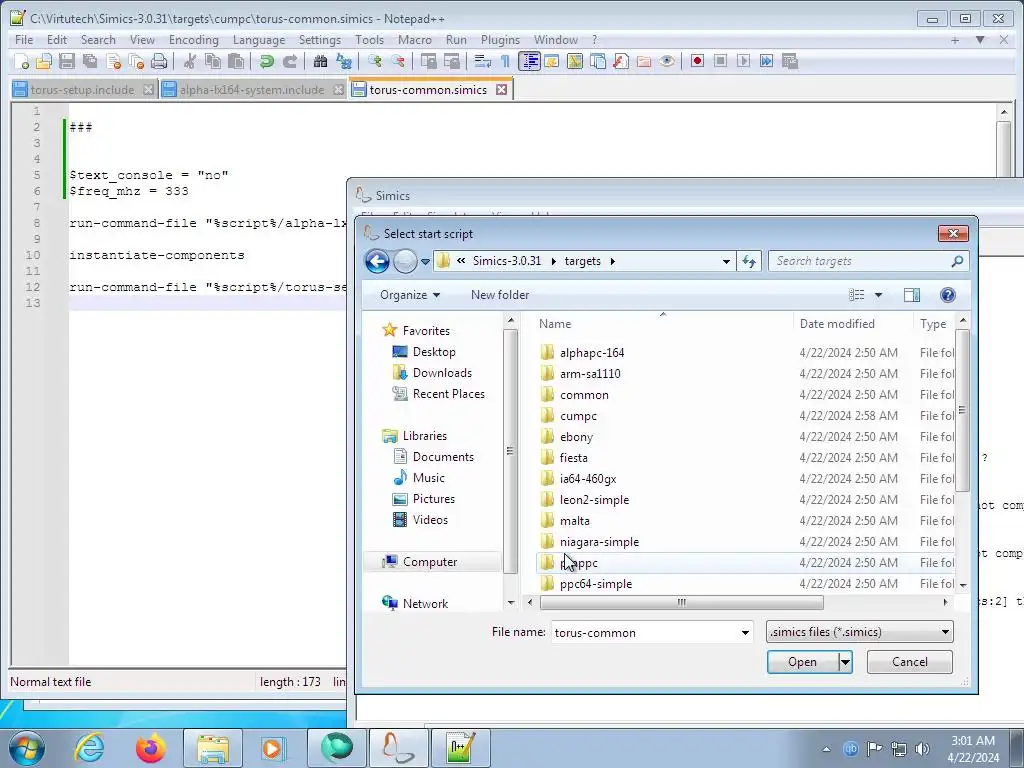
Task: Click the Print toolbar icon in Notepad++
Action: pos(159,61)
